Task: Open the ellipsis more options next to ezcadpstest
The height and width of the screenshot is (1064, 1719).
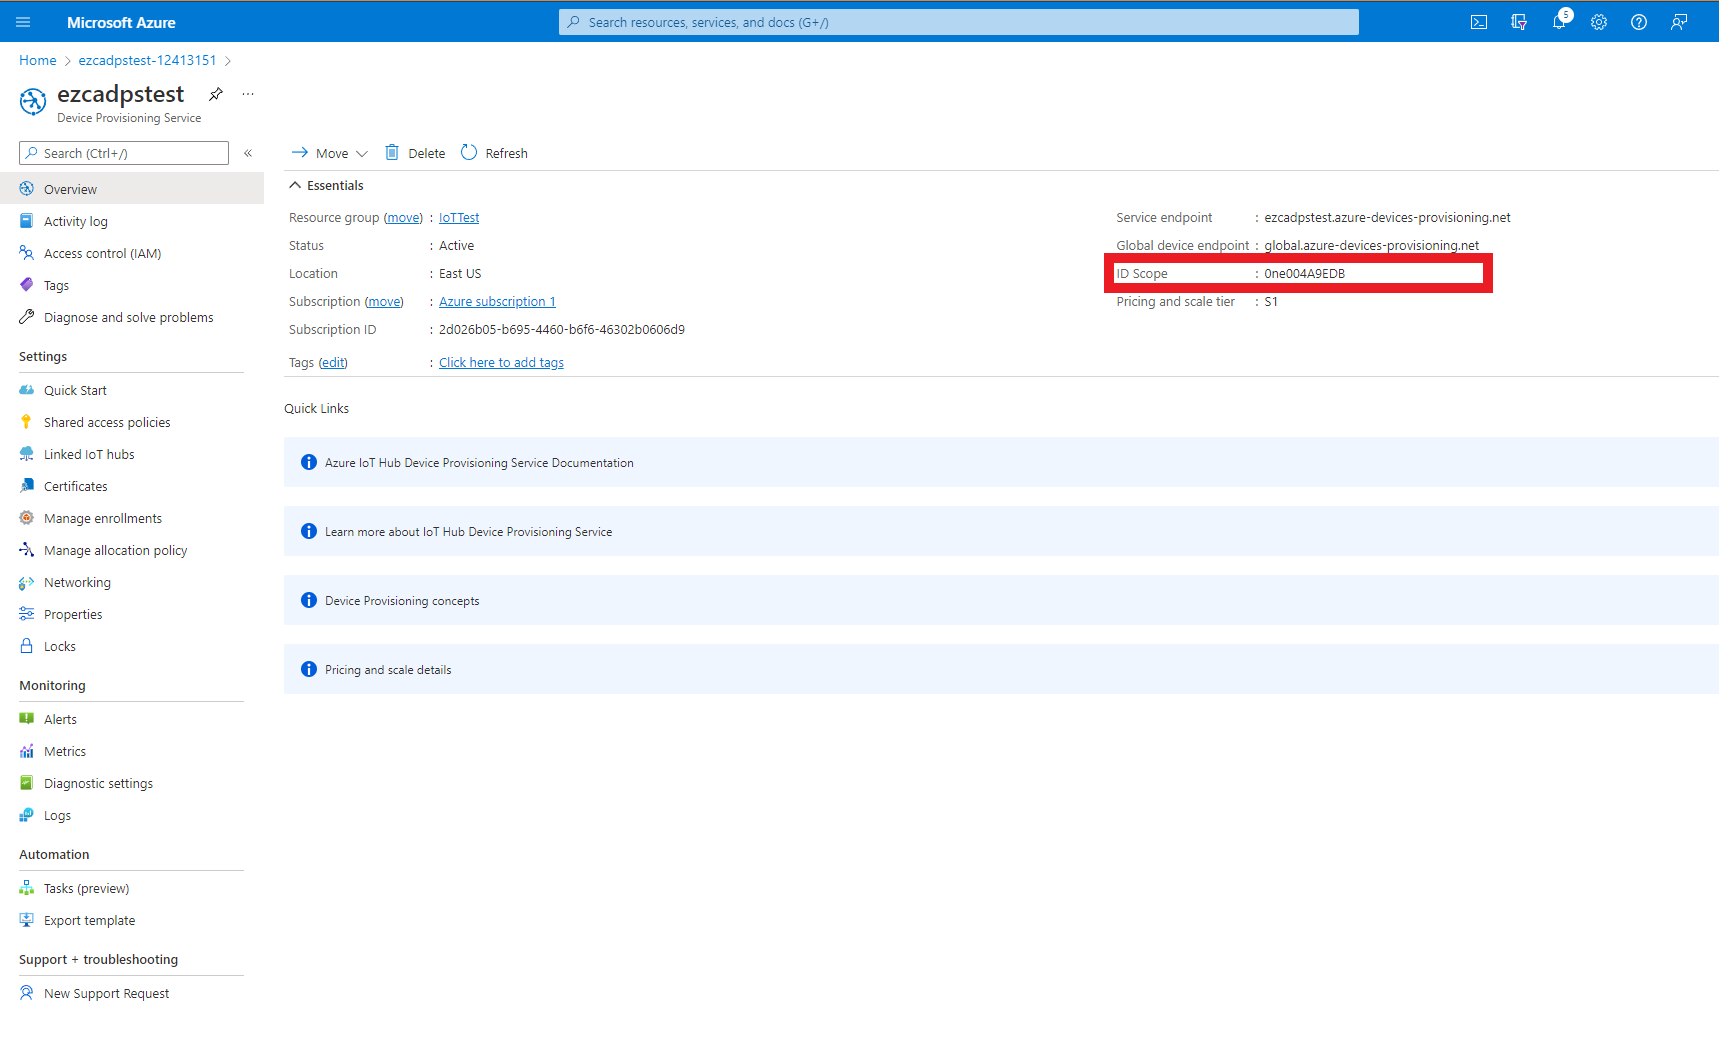Action: 248,94
